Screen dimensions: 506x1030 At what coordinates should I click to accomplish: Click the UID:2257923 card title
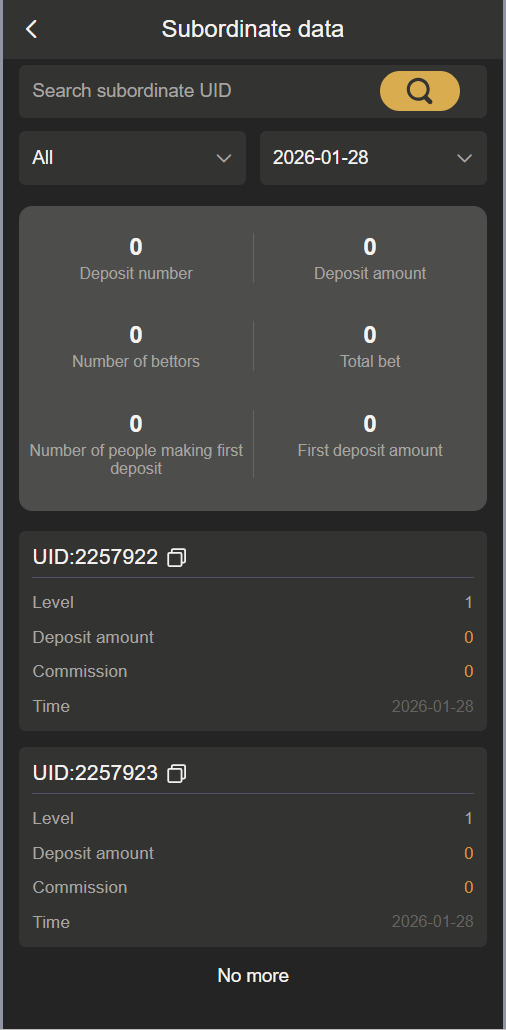point(95,772)
